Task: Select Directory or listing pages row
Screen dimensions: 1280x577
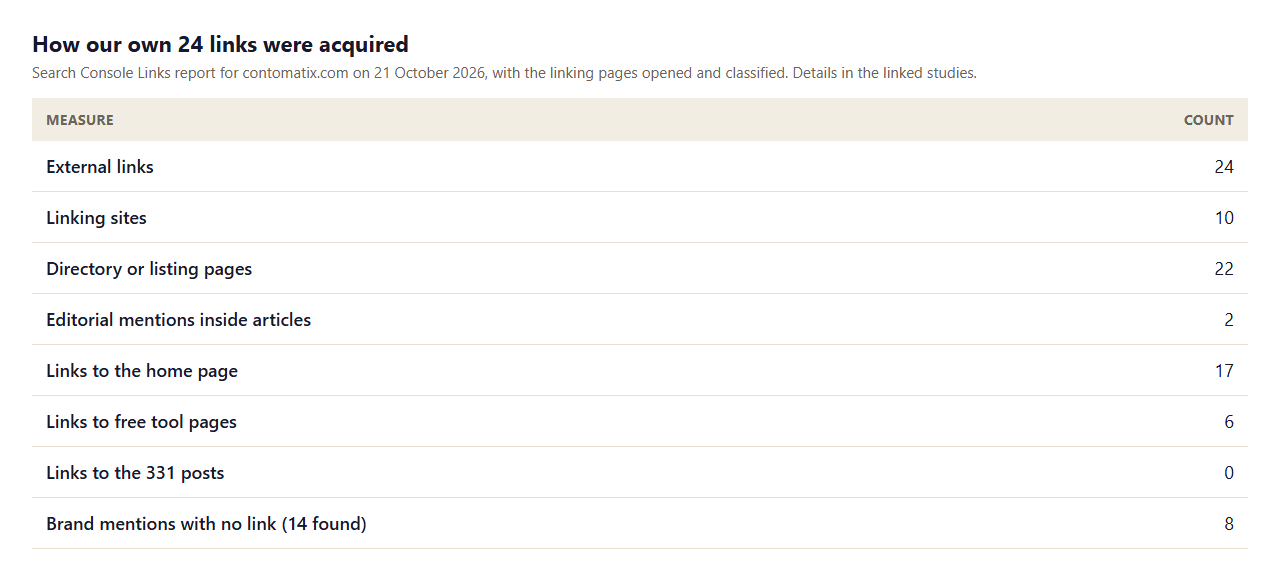Action: coord(640,268)
